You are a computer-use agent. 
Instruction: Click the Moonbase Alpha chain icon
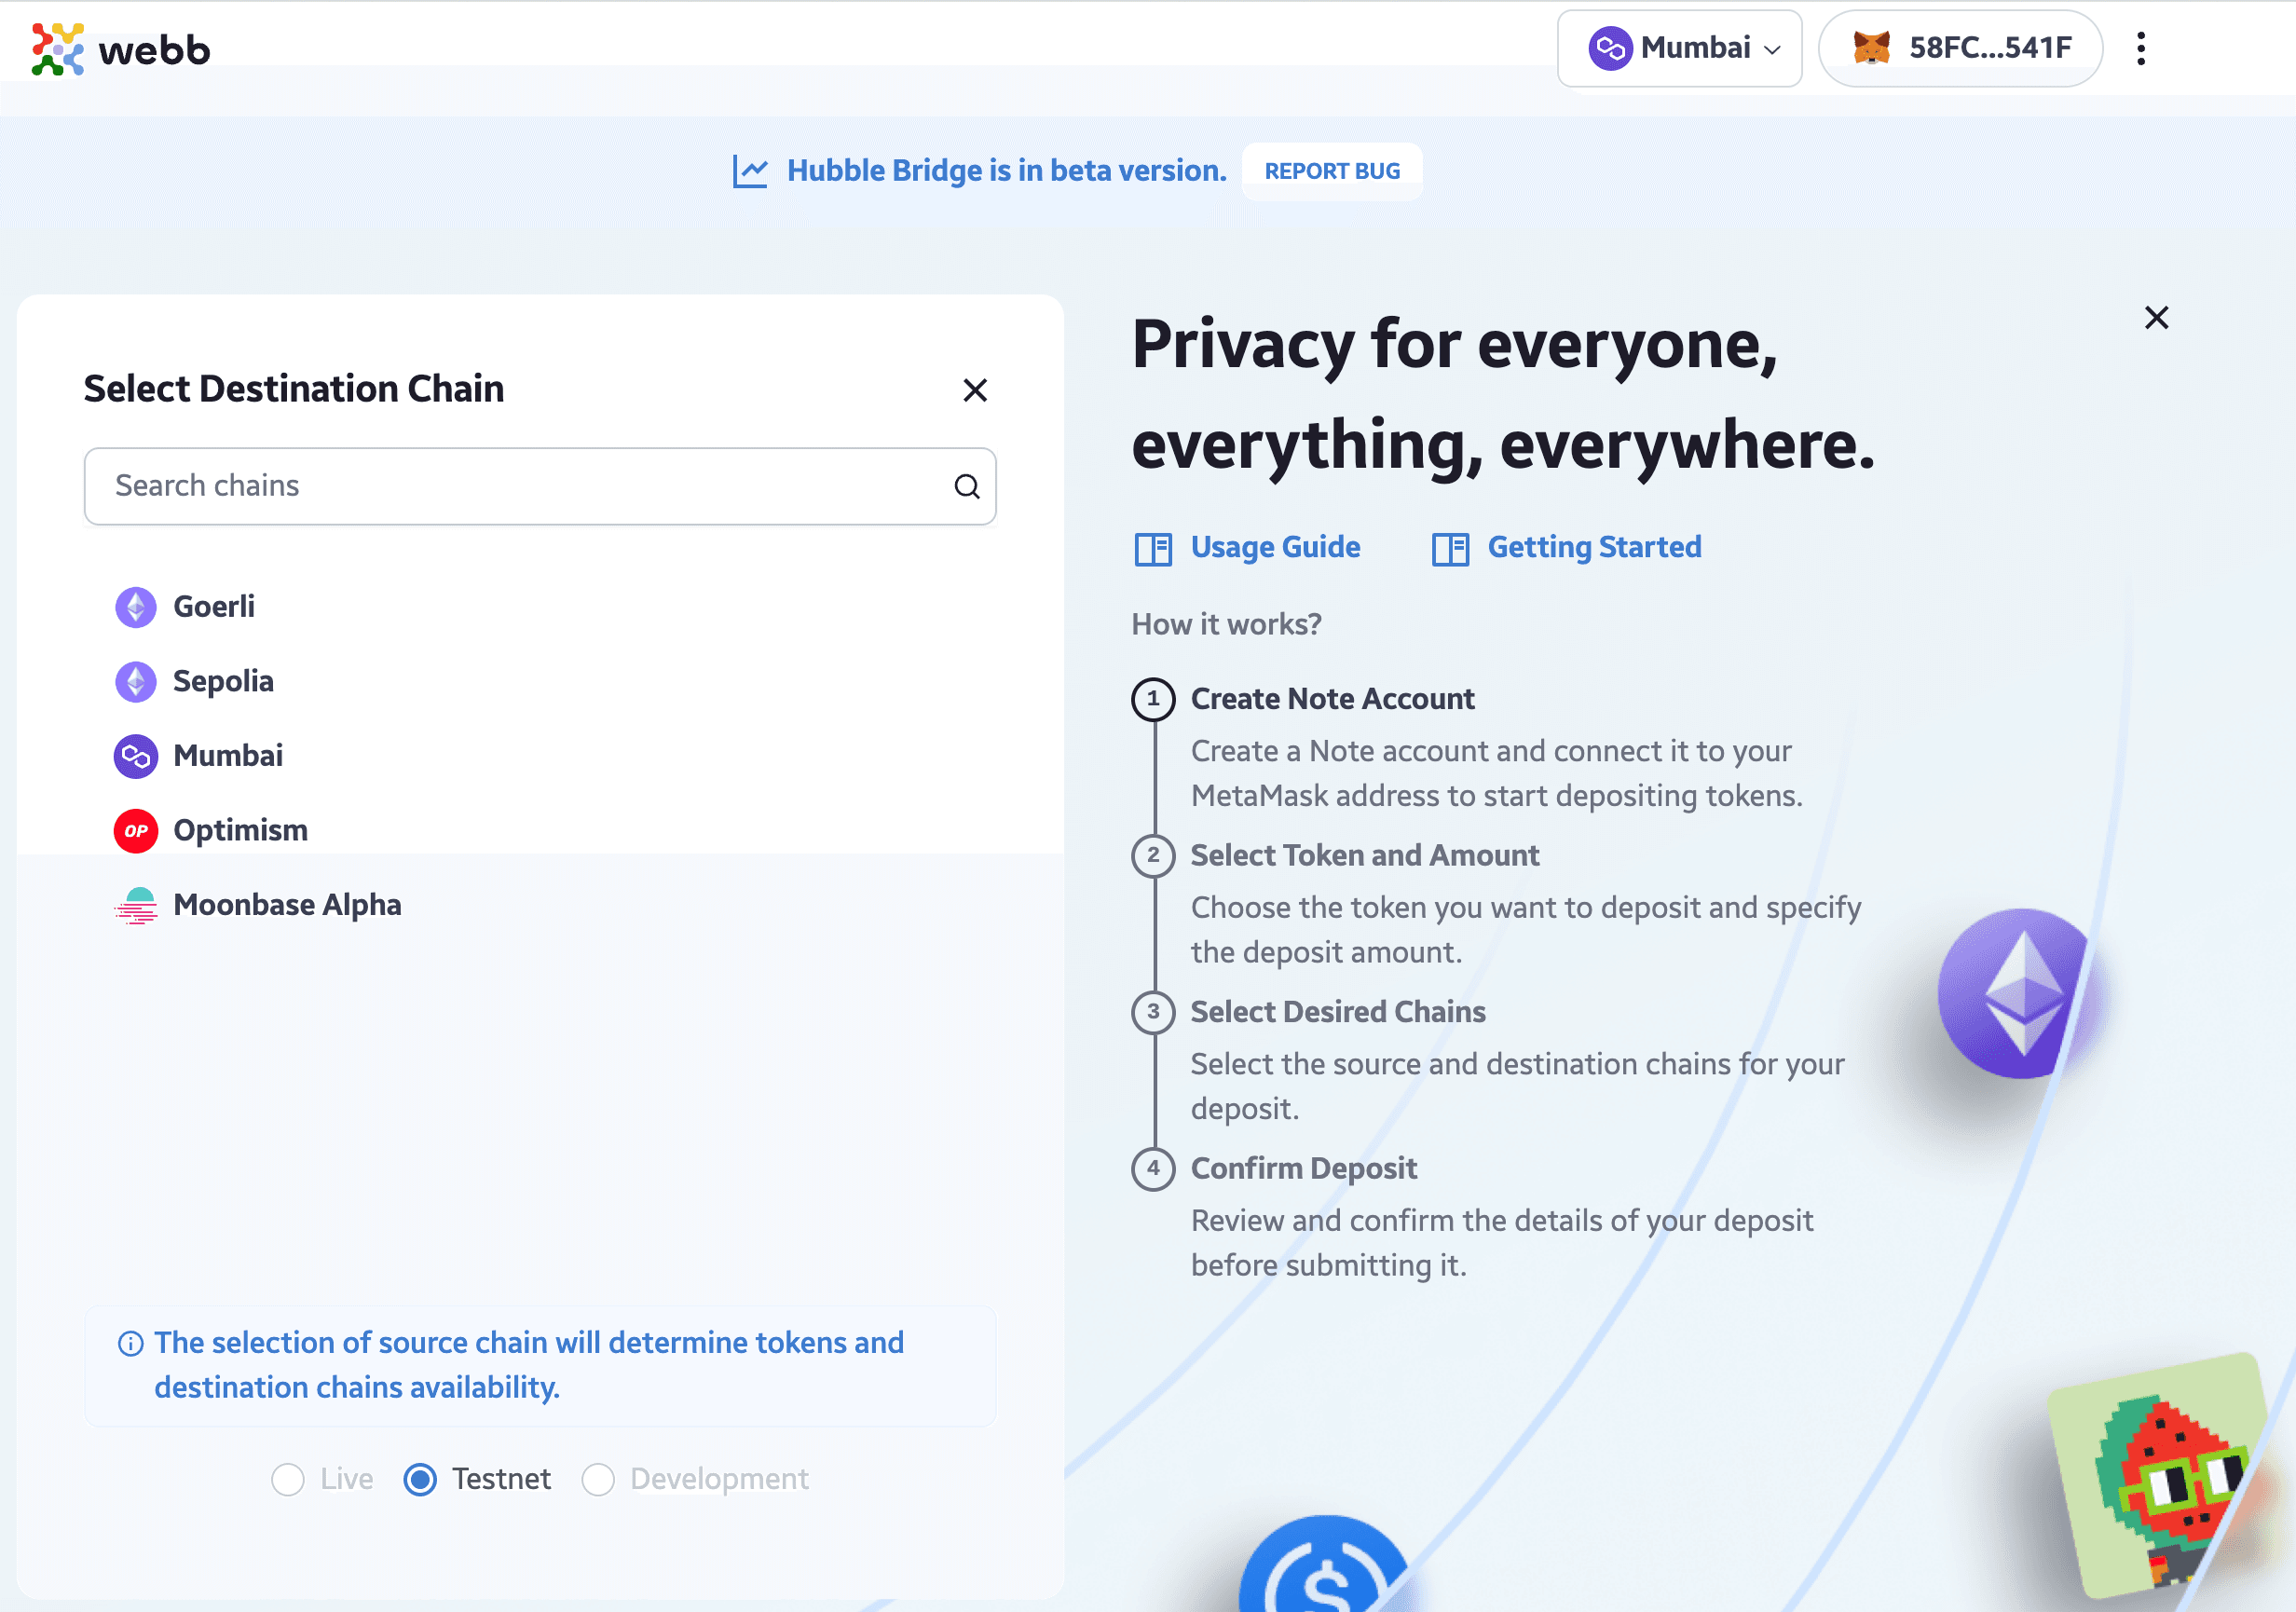136,905
